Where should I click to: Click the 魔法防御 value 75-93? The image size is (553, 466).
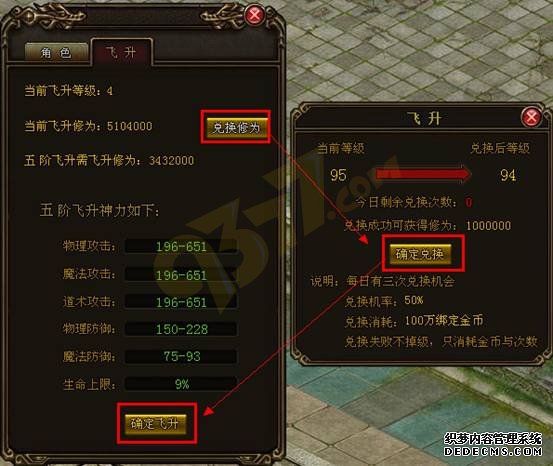pos(181,356)
